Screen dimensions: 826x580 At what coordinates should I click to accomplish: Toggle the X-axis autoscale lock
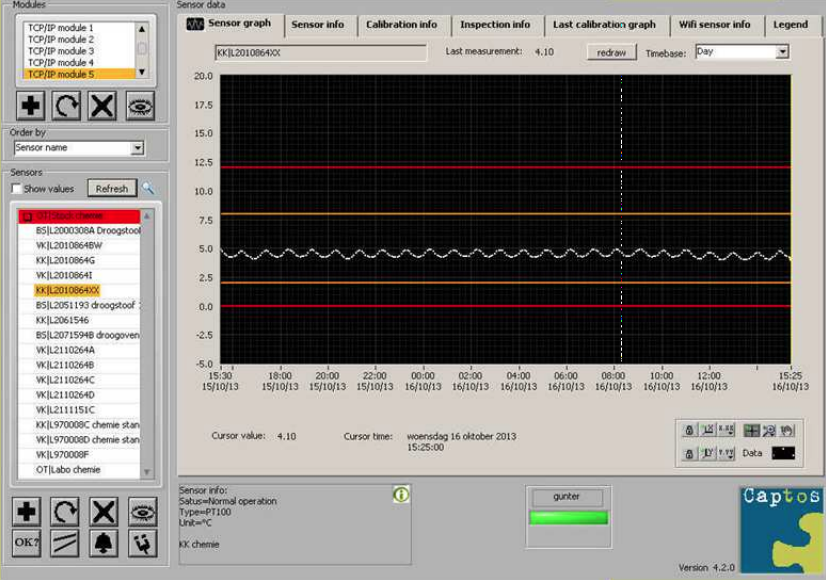point(689,430)
